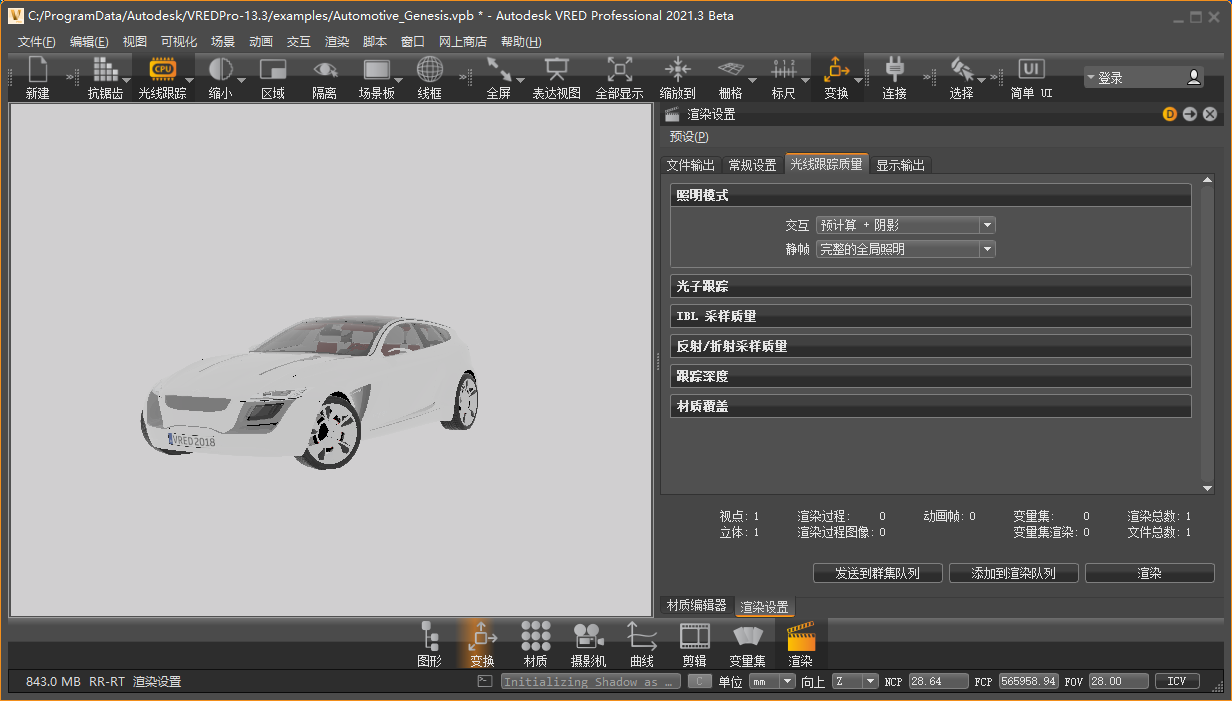Click the user account icon beside 登录
1232x701 pixels.
1194,77
